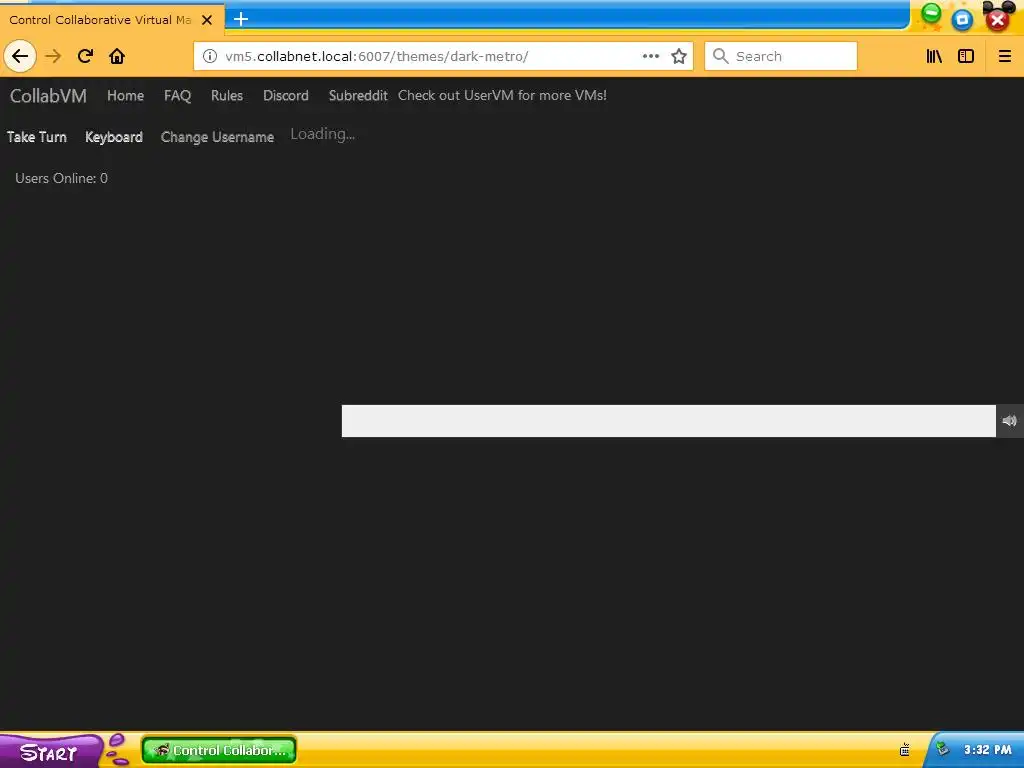The width and height of the screenshot is (1024, 768).
Task: Show site information icon in address bar
Action: (x=210, y=56)
